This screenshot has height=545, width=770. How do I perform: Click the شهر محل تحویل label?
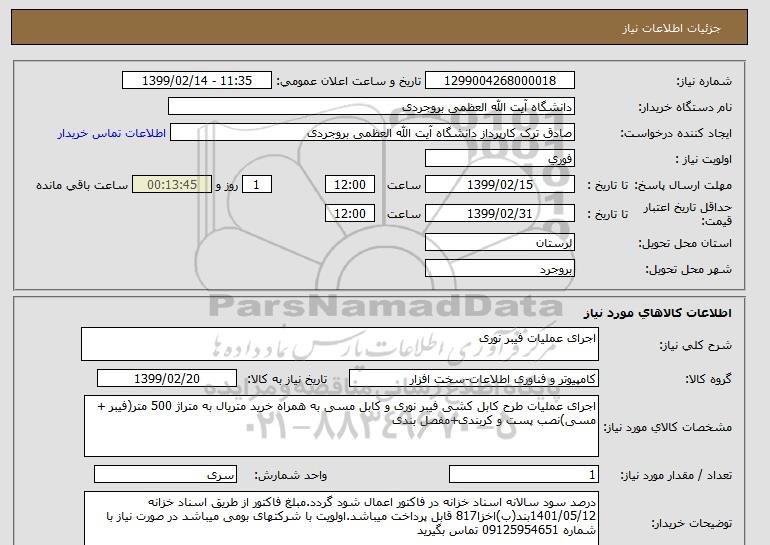688,270
